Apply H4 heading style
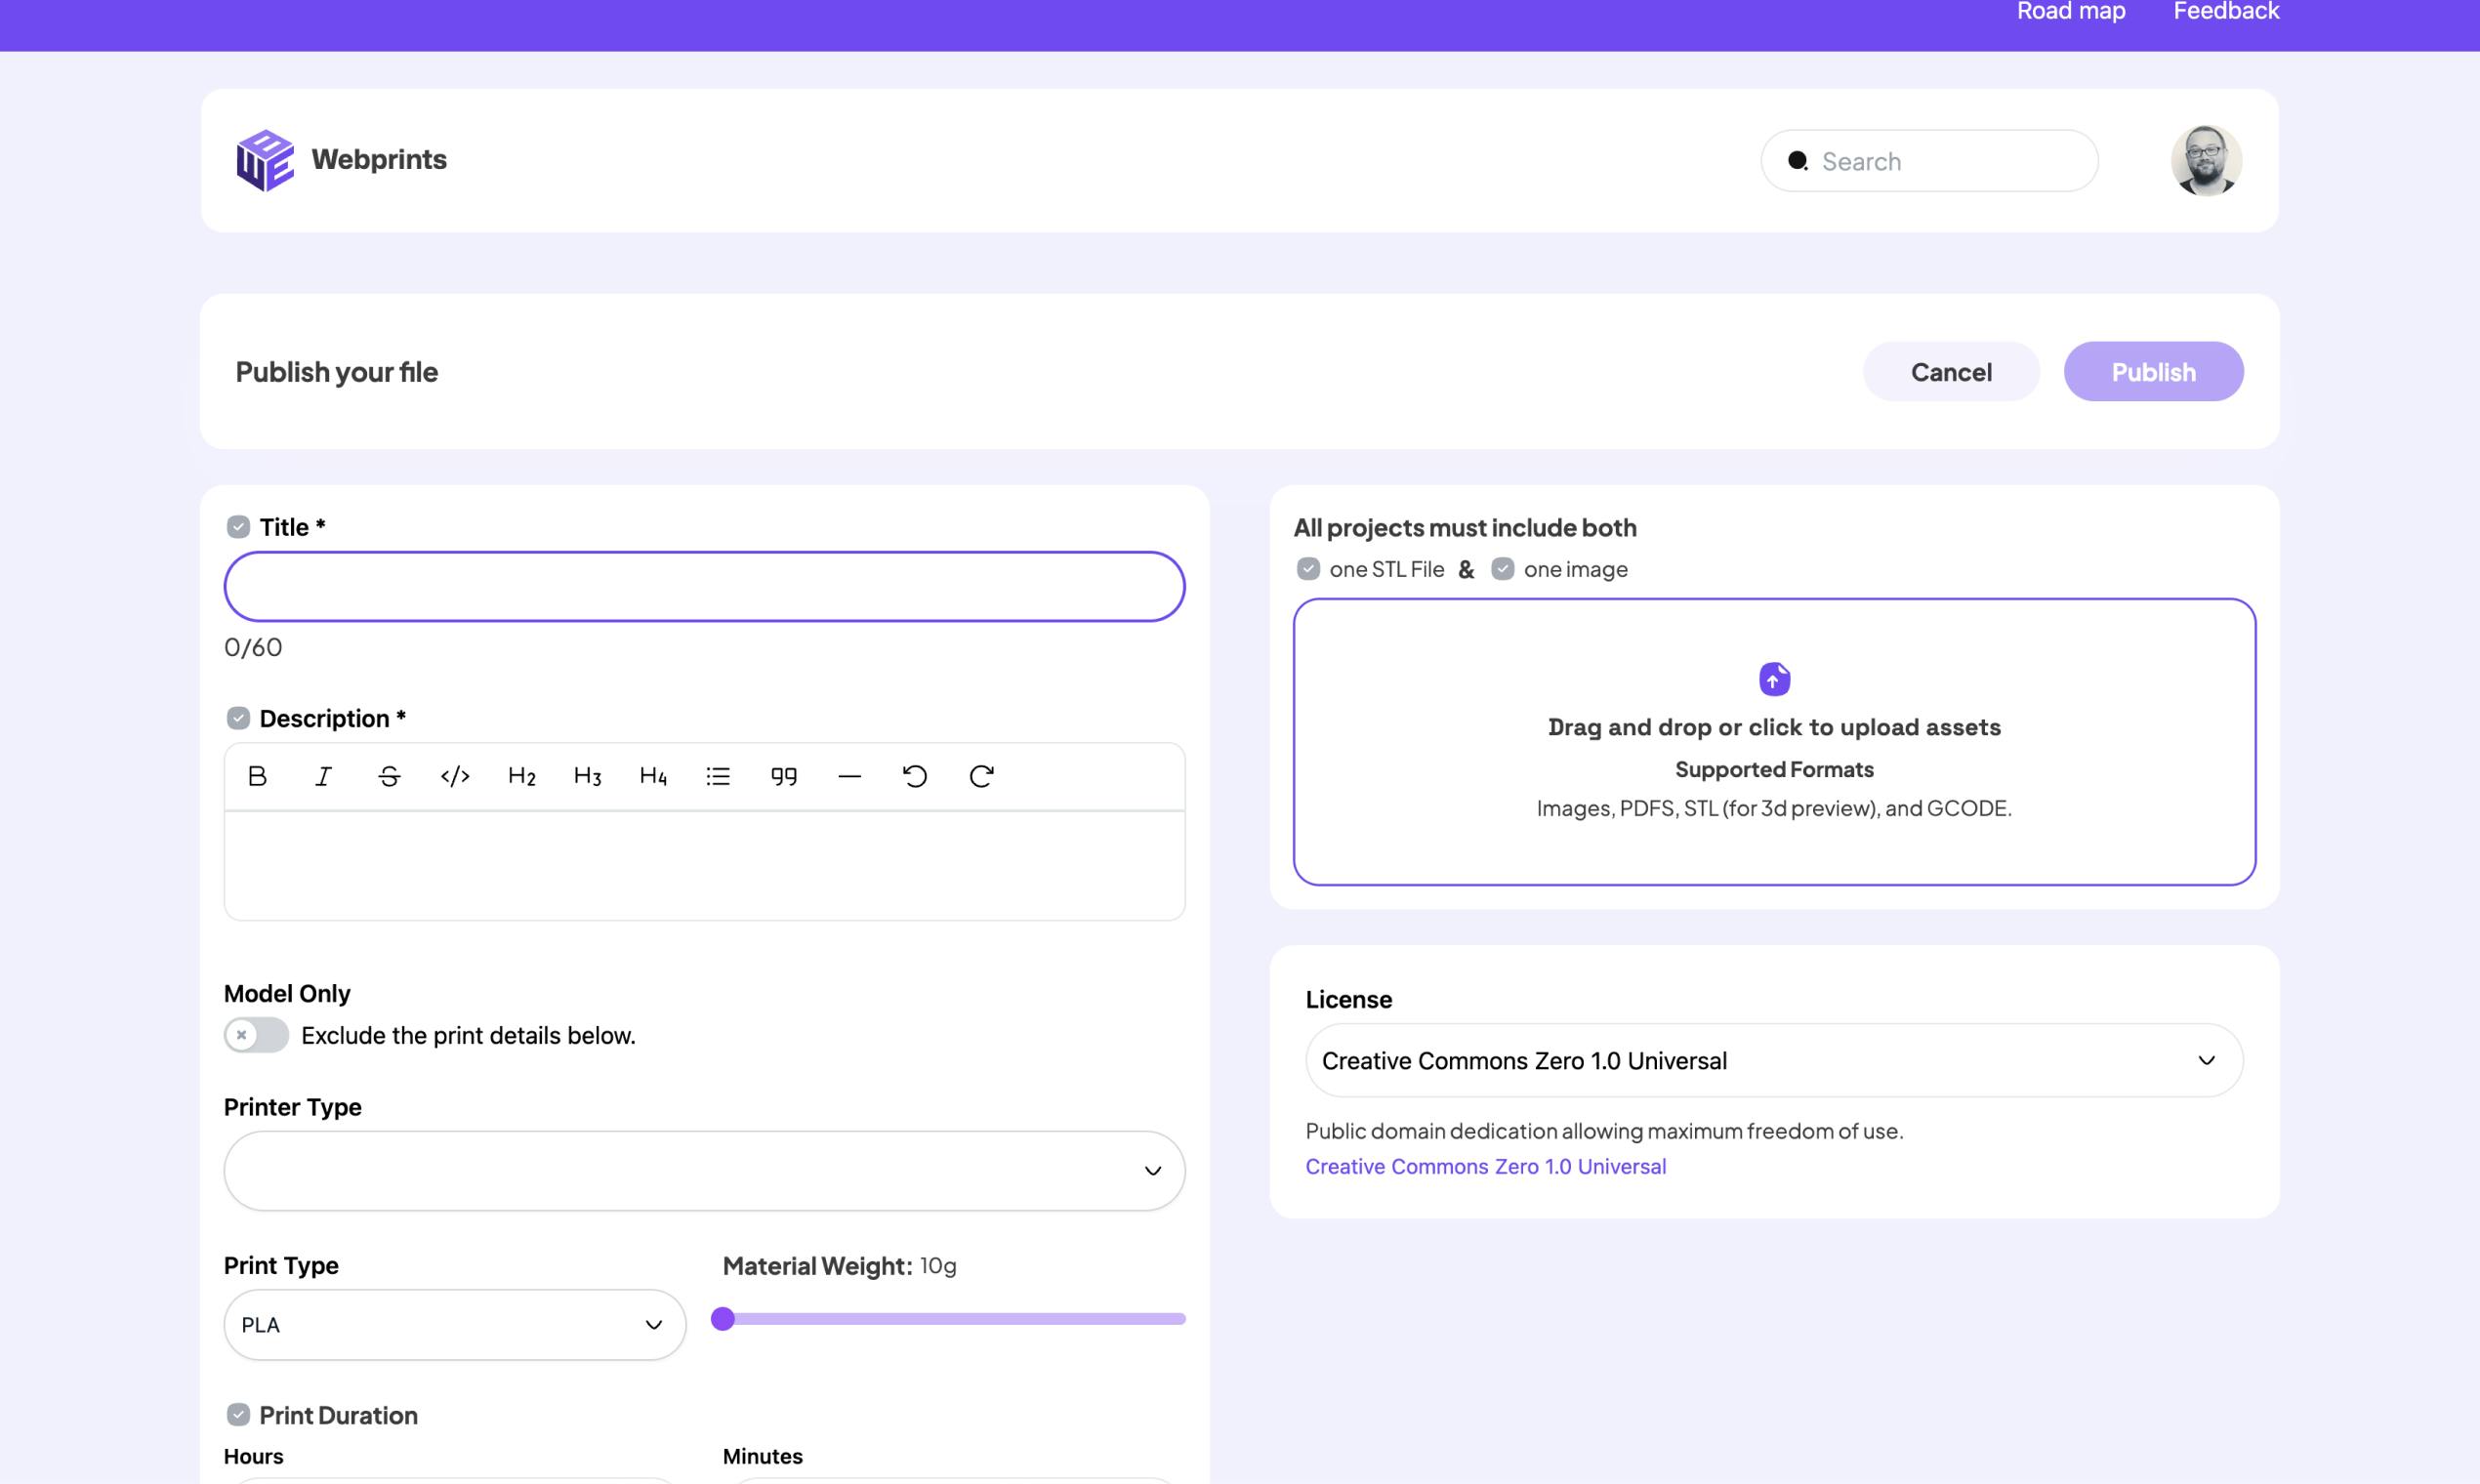 pos(653,776)
